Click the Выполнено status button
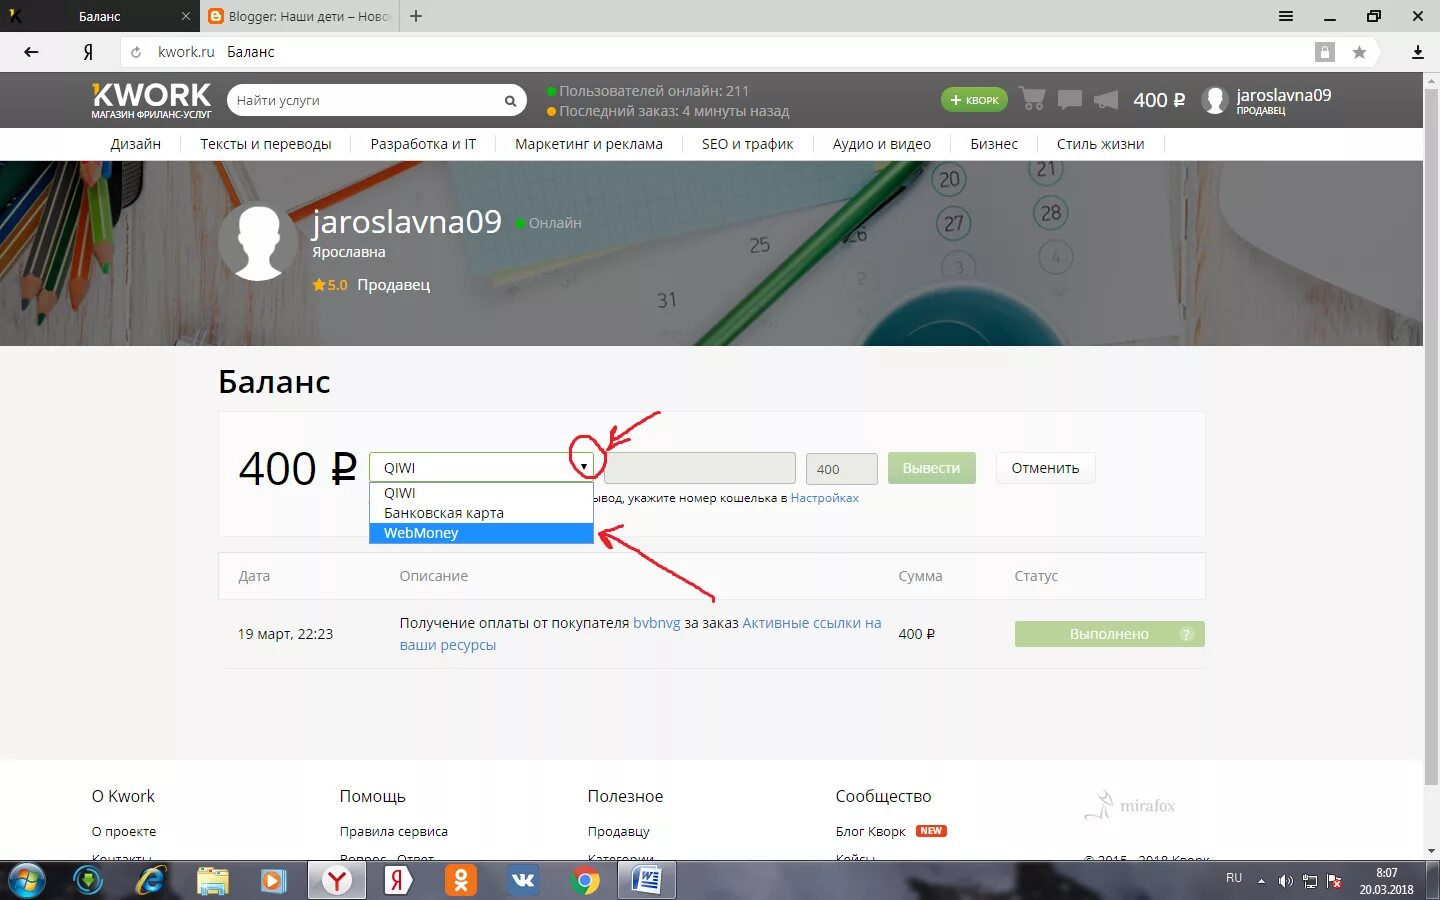The height and width of the screenshot is (900, 1440). click(1109, 634)
